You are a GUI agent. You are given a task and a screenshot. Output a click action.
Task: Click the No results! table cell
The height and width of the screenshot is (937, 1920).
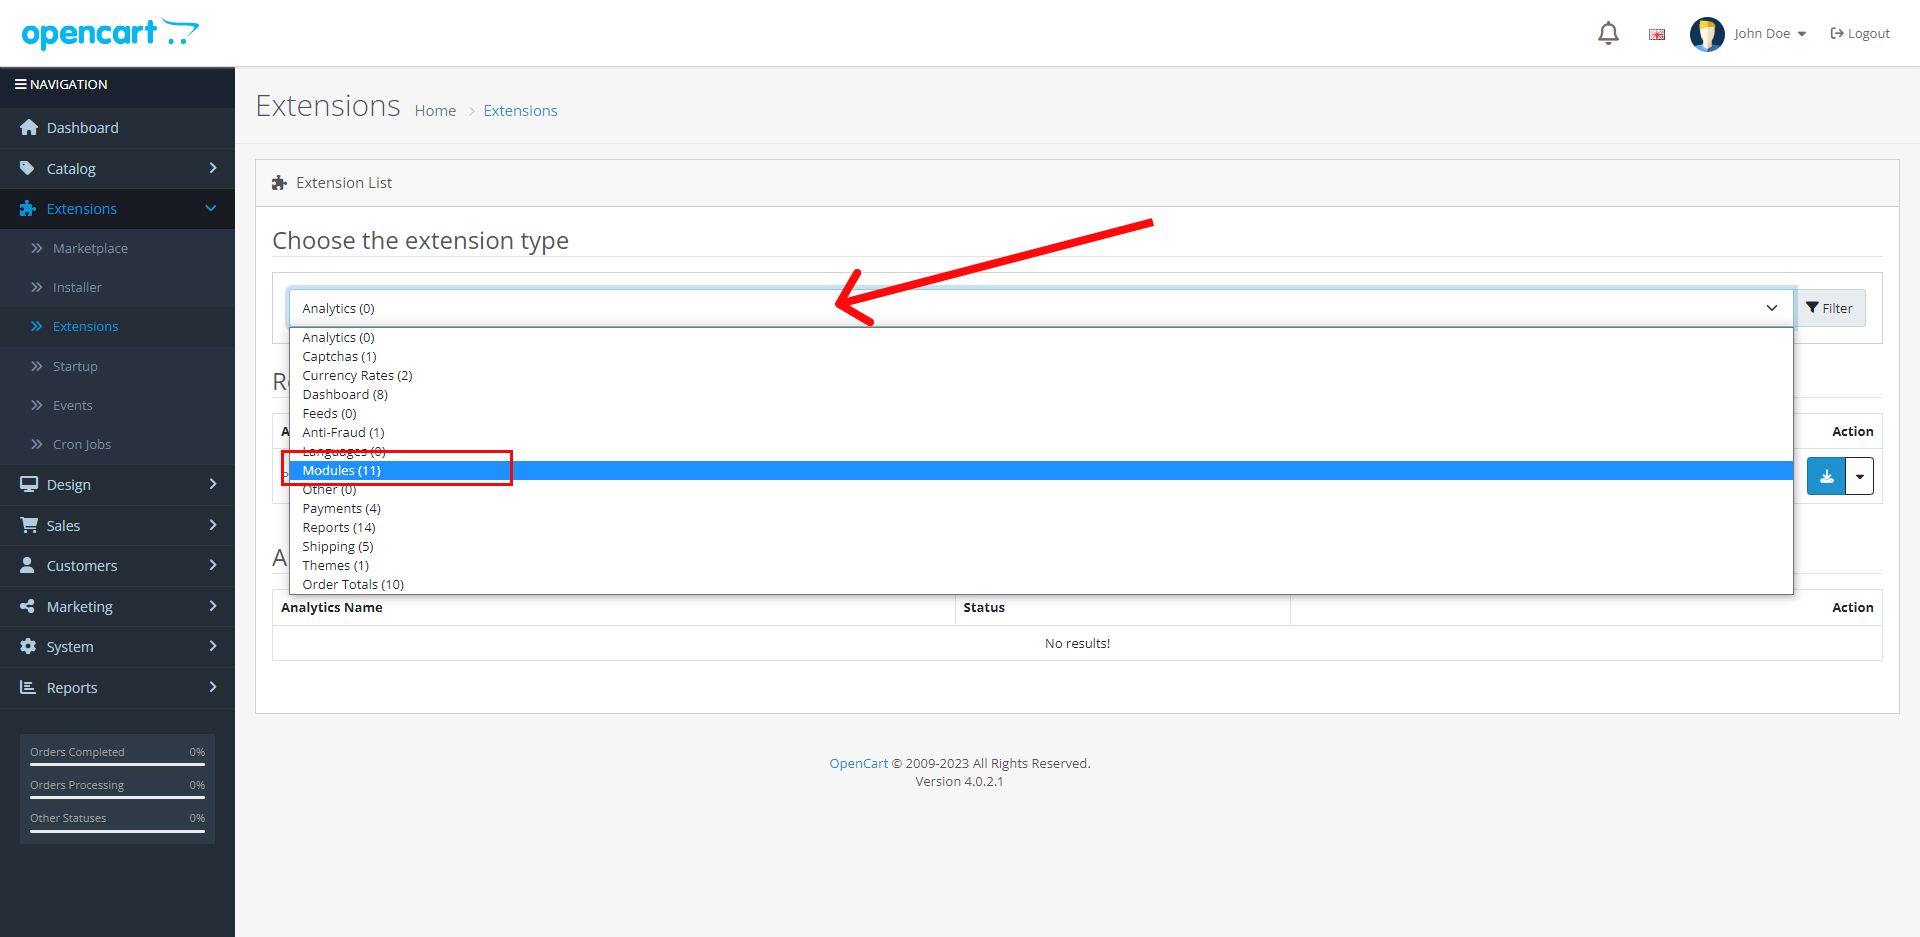pyautogui.click(x=1077, y=643)
